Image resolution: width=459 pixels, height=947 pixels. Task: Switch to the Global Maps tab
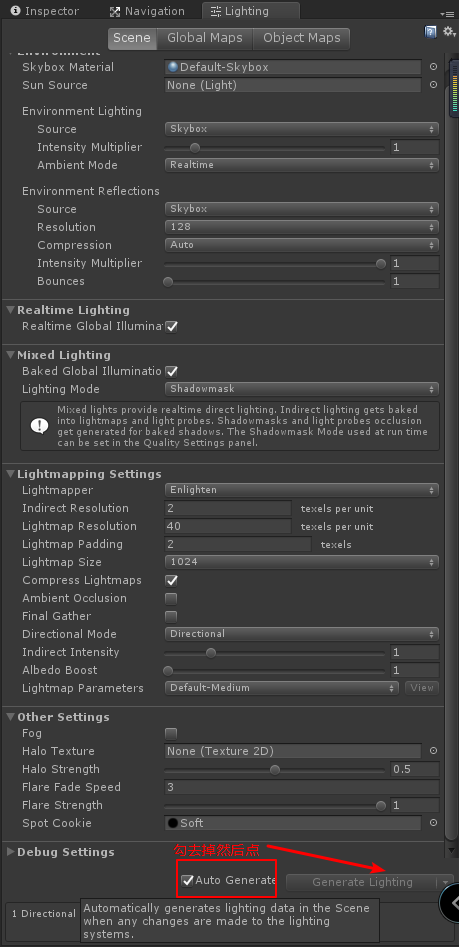pos(205,38)
